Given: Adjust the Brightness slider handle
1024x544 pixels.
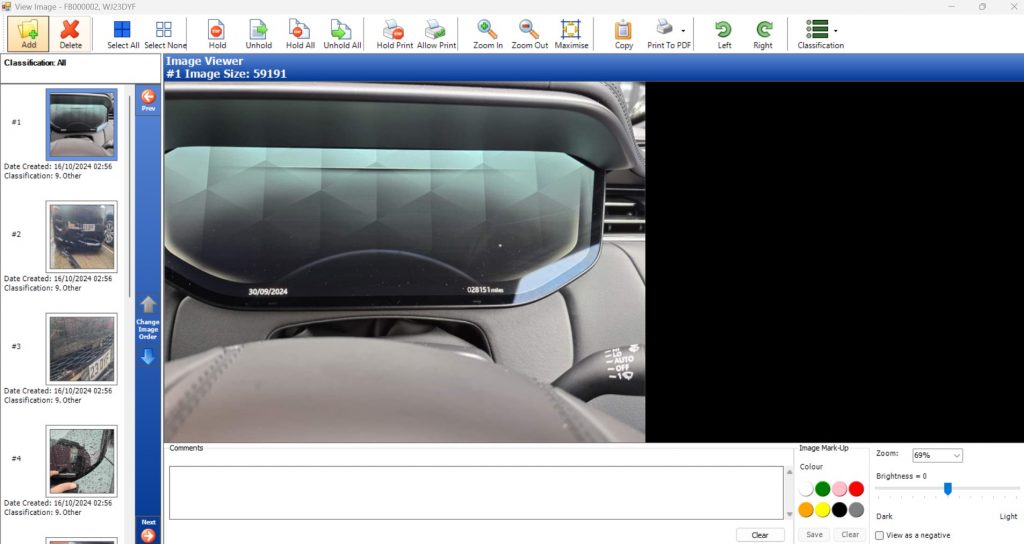Looking at the screenshot, I should (x=948, y=488).
